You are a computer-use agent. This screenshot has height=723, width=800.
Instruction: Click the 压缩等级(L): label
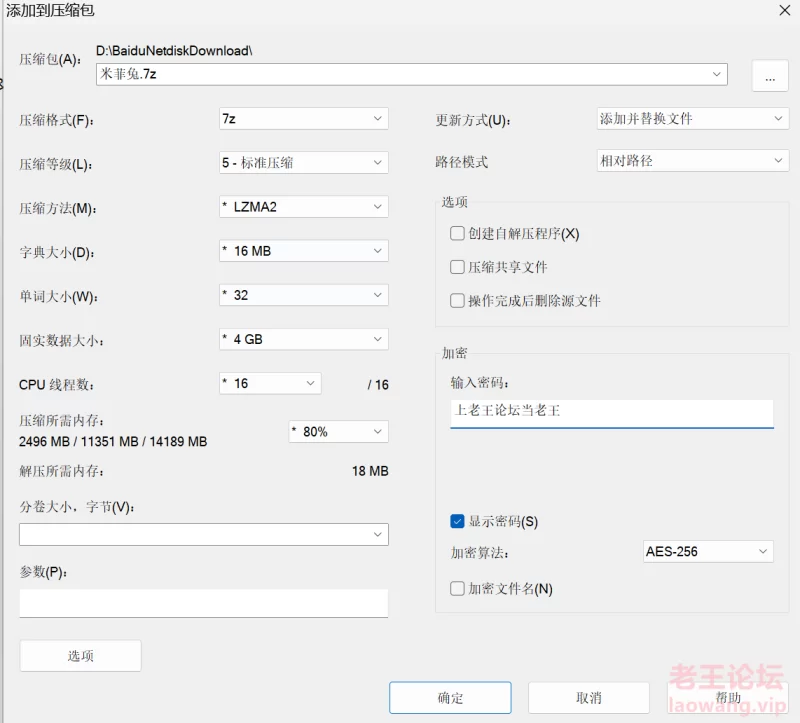pos(56,164)
